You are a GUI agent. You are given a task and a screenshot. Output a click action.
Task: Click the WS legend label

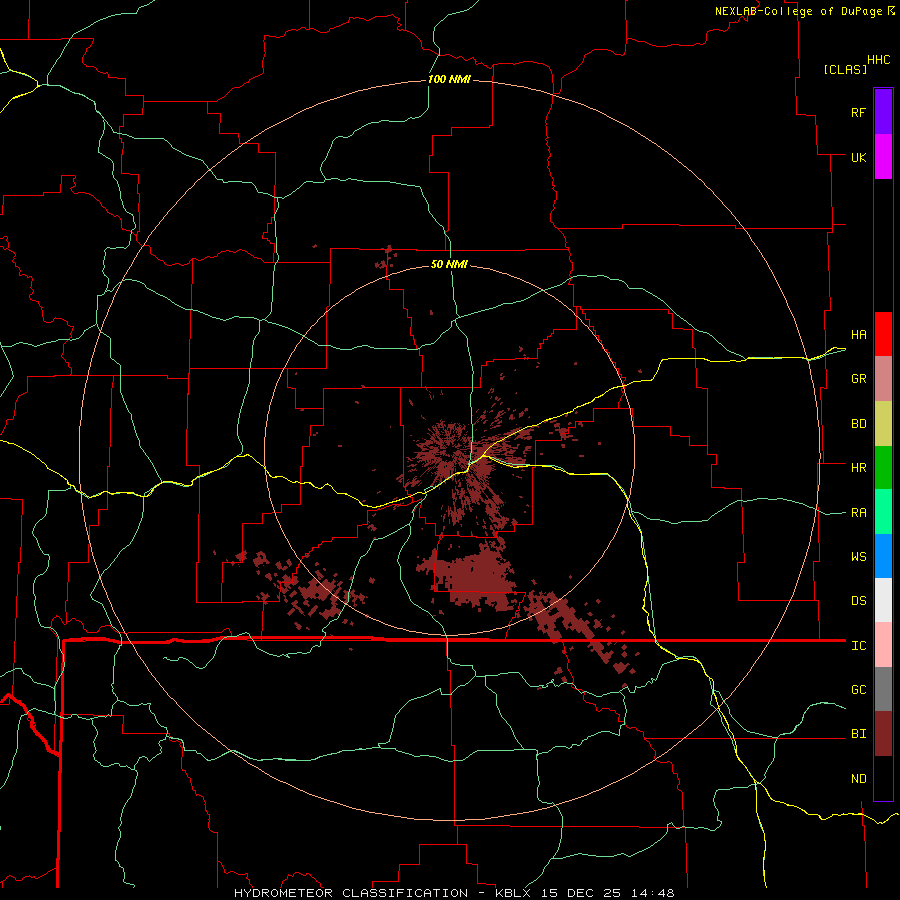point(858,557)
